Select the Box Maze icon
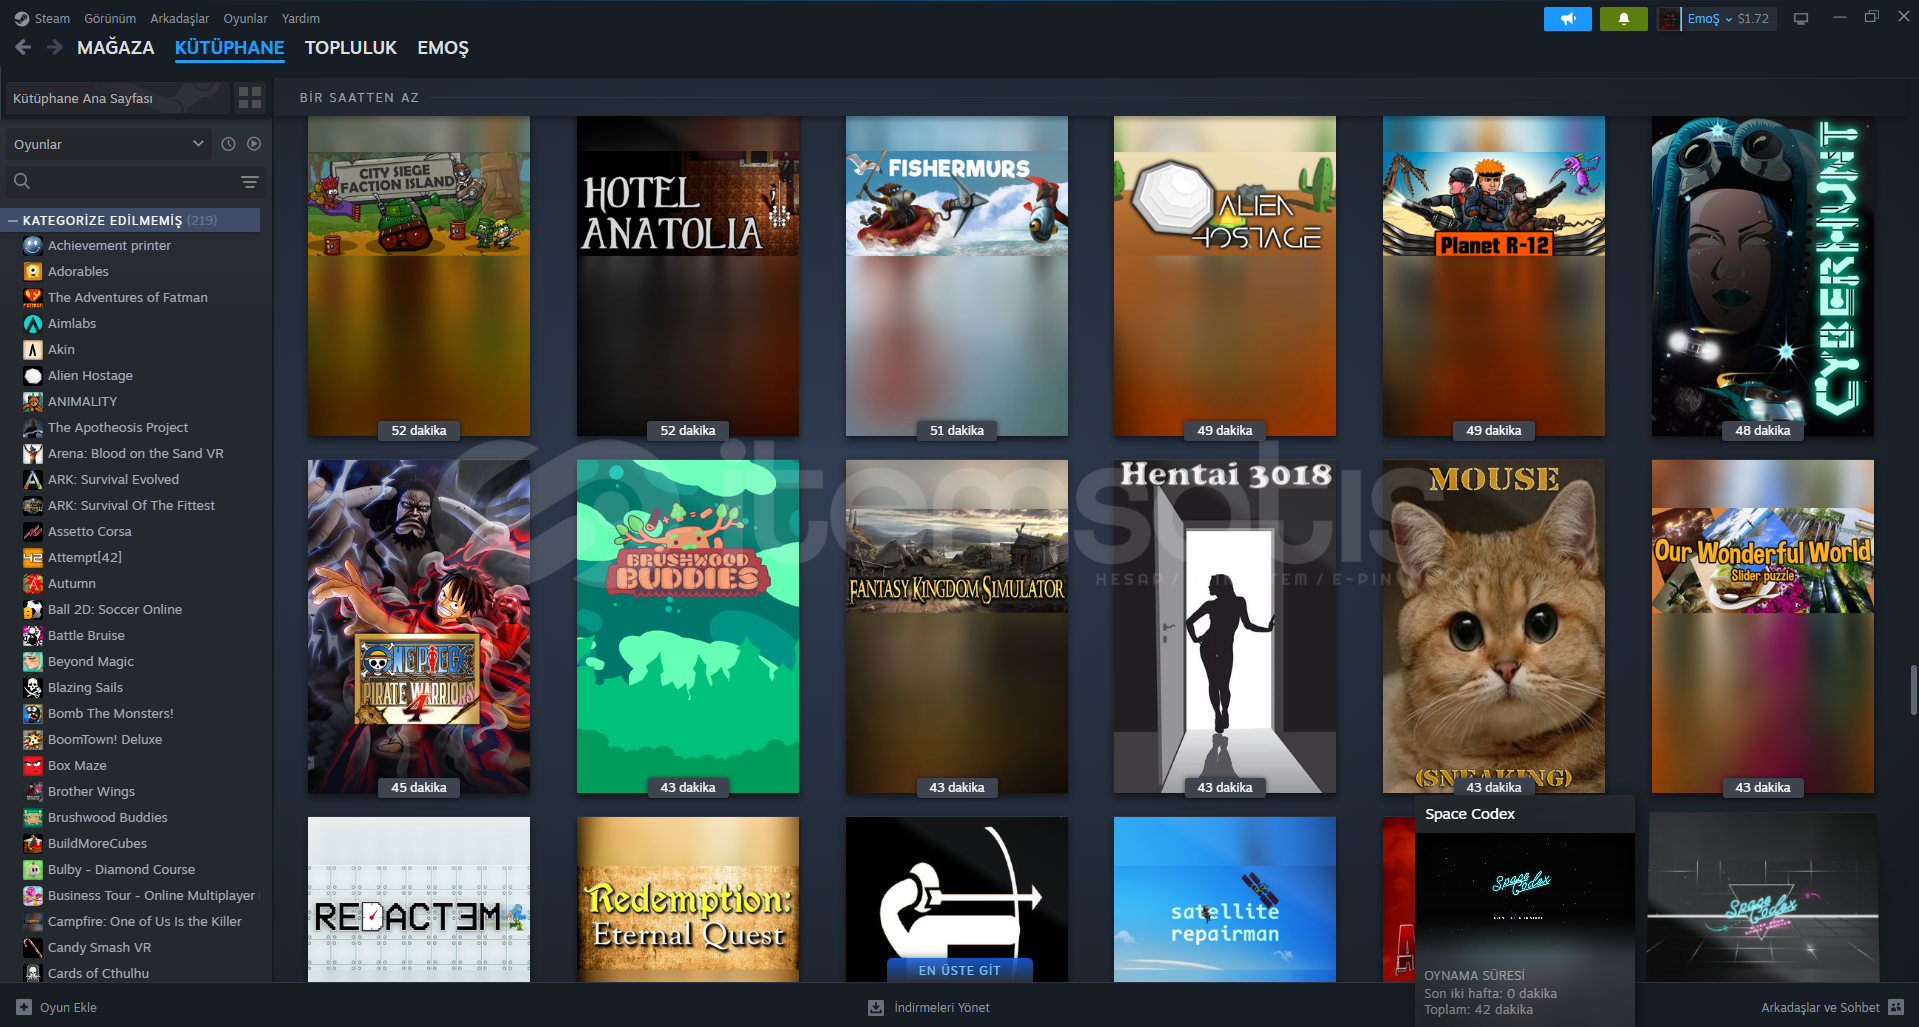This screenshot has width=1919, height=1027. (33, 765)
